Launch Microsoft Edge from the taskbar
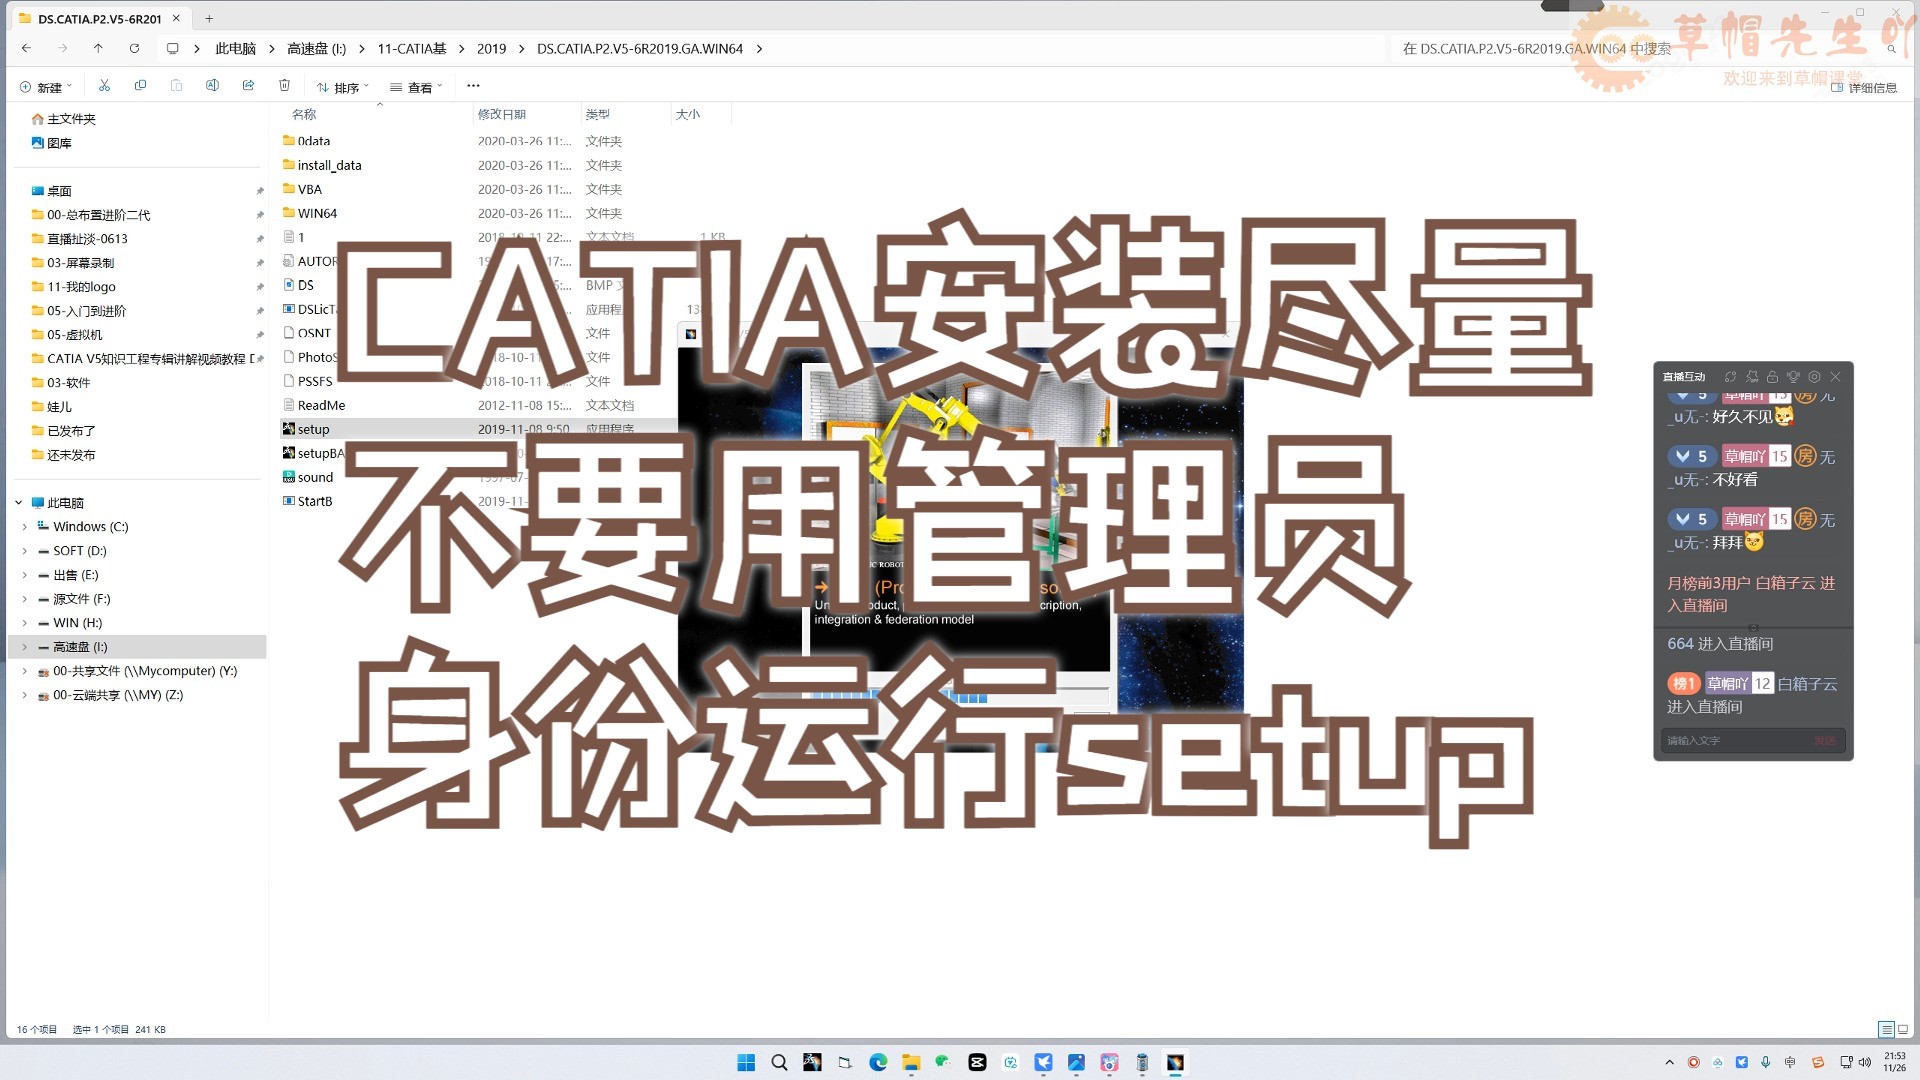 tap(878, 1062)
